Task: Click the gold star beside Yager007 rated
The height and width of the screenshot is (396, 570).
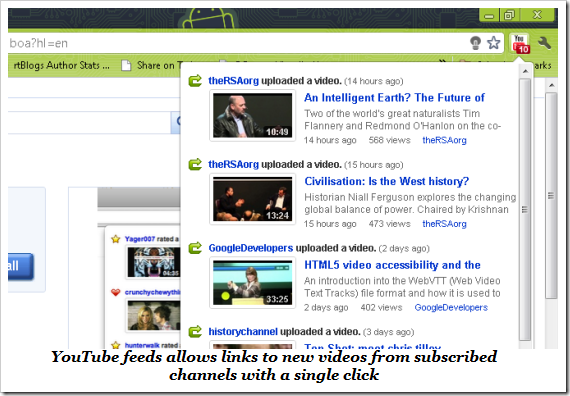Action: pos(116,239)
